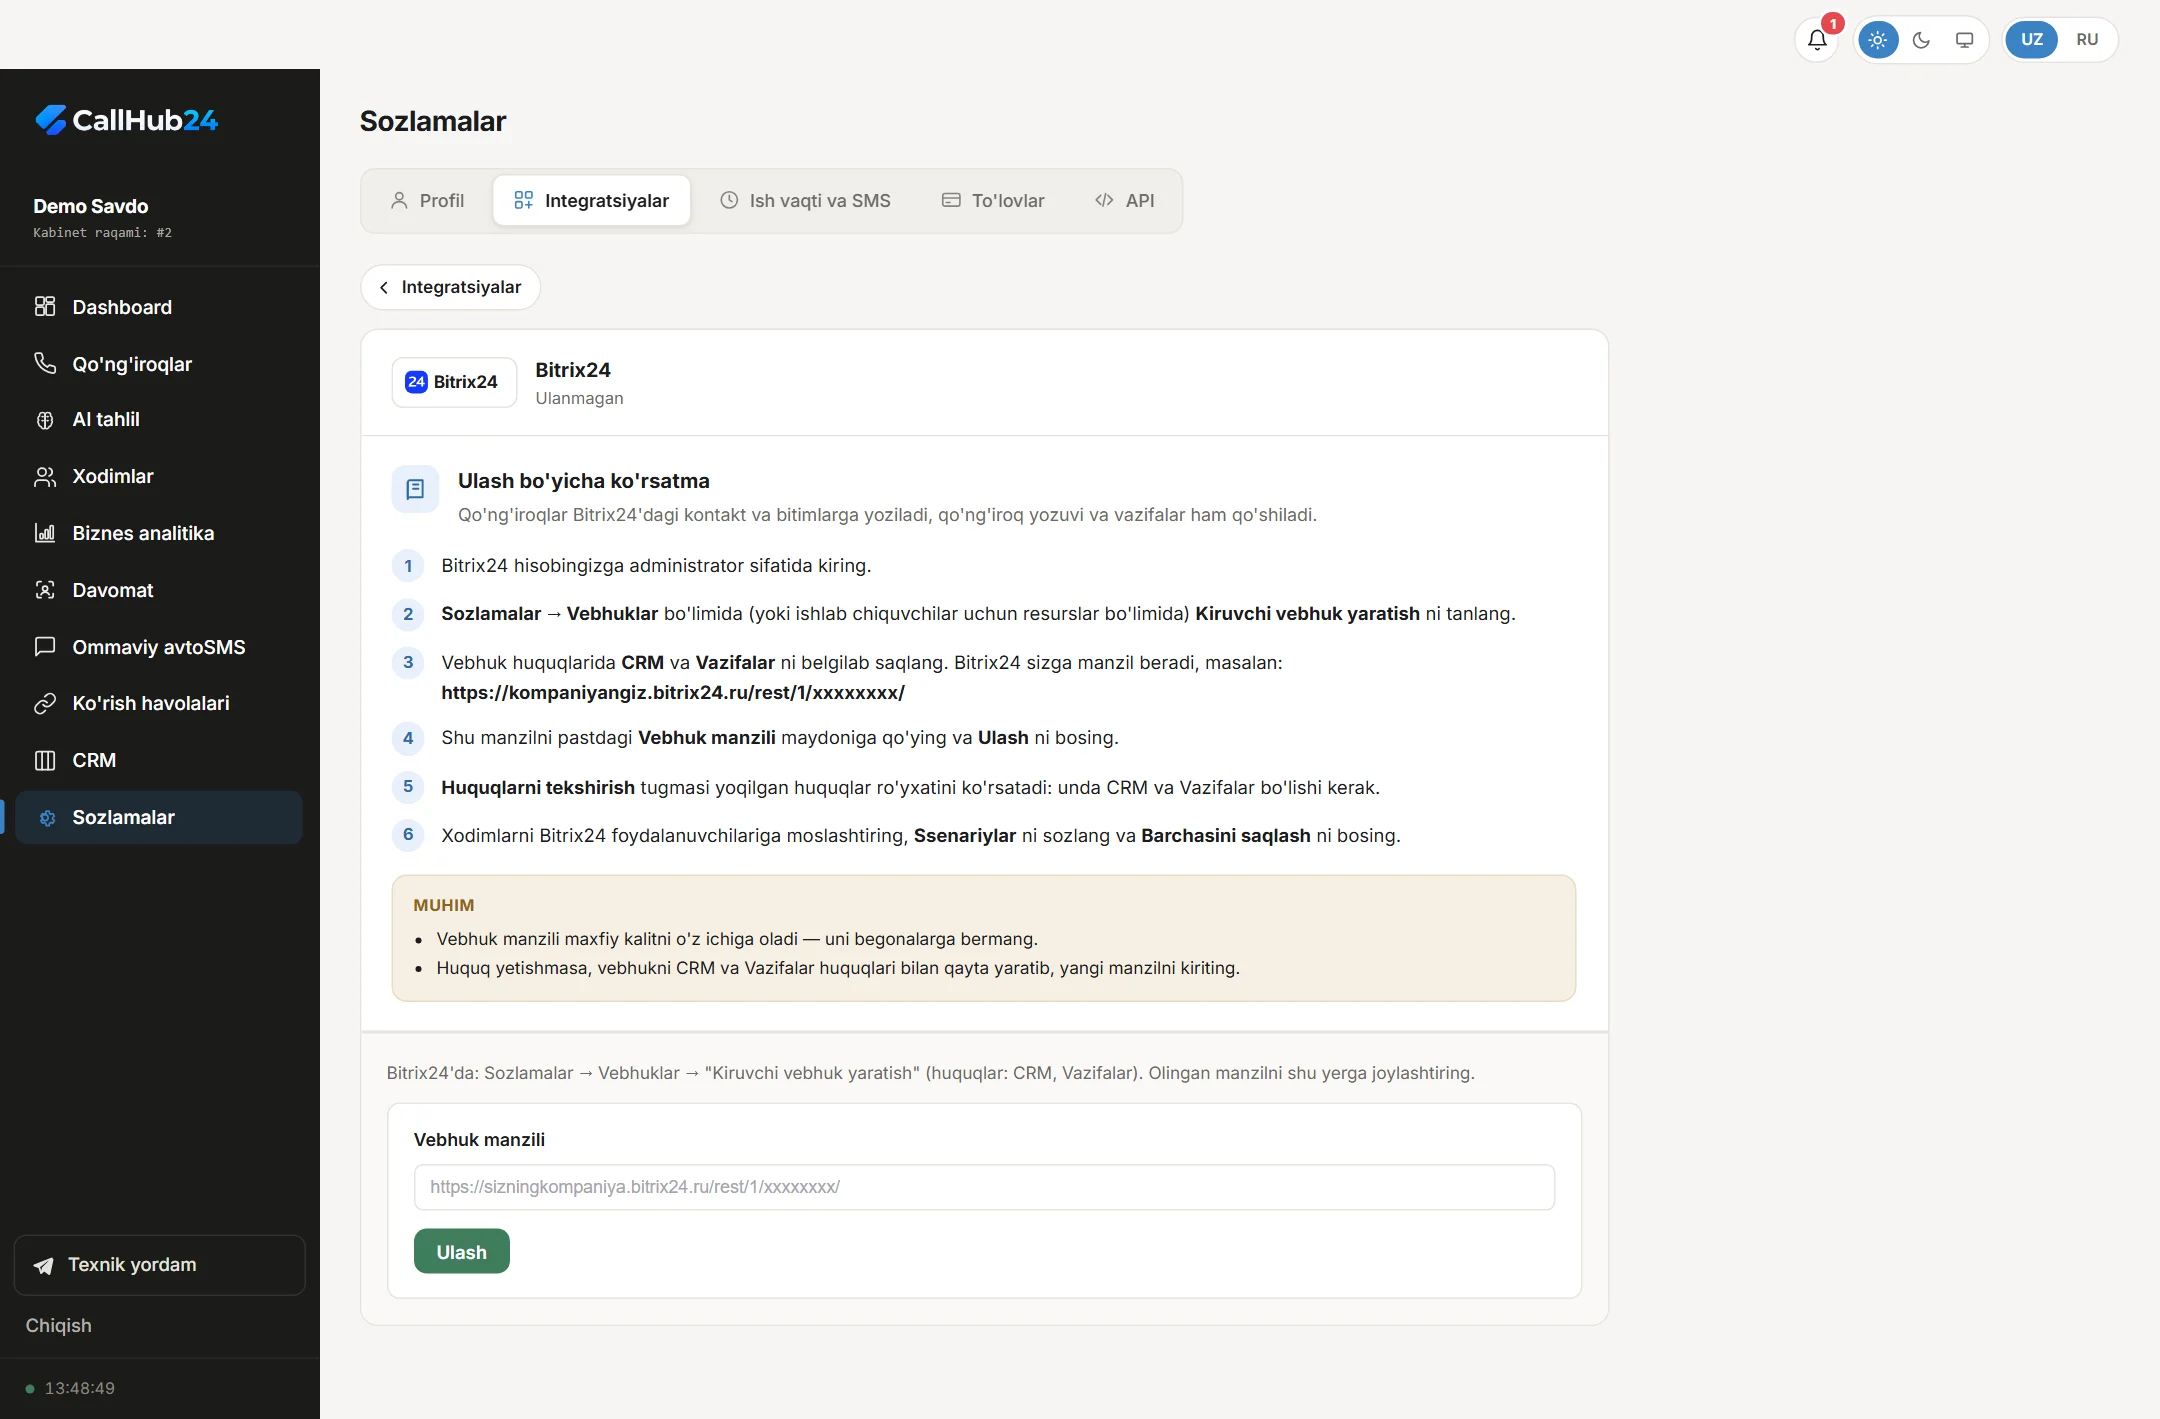Image resolution: width=2160 pixels, height=1419 pixels.
Task: Click the green Ulash button
Action: (x=462, y=1252)
